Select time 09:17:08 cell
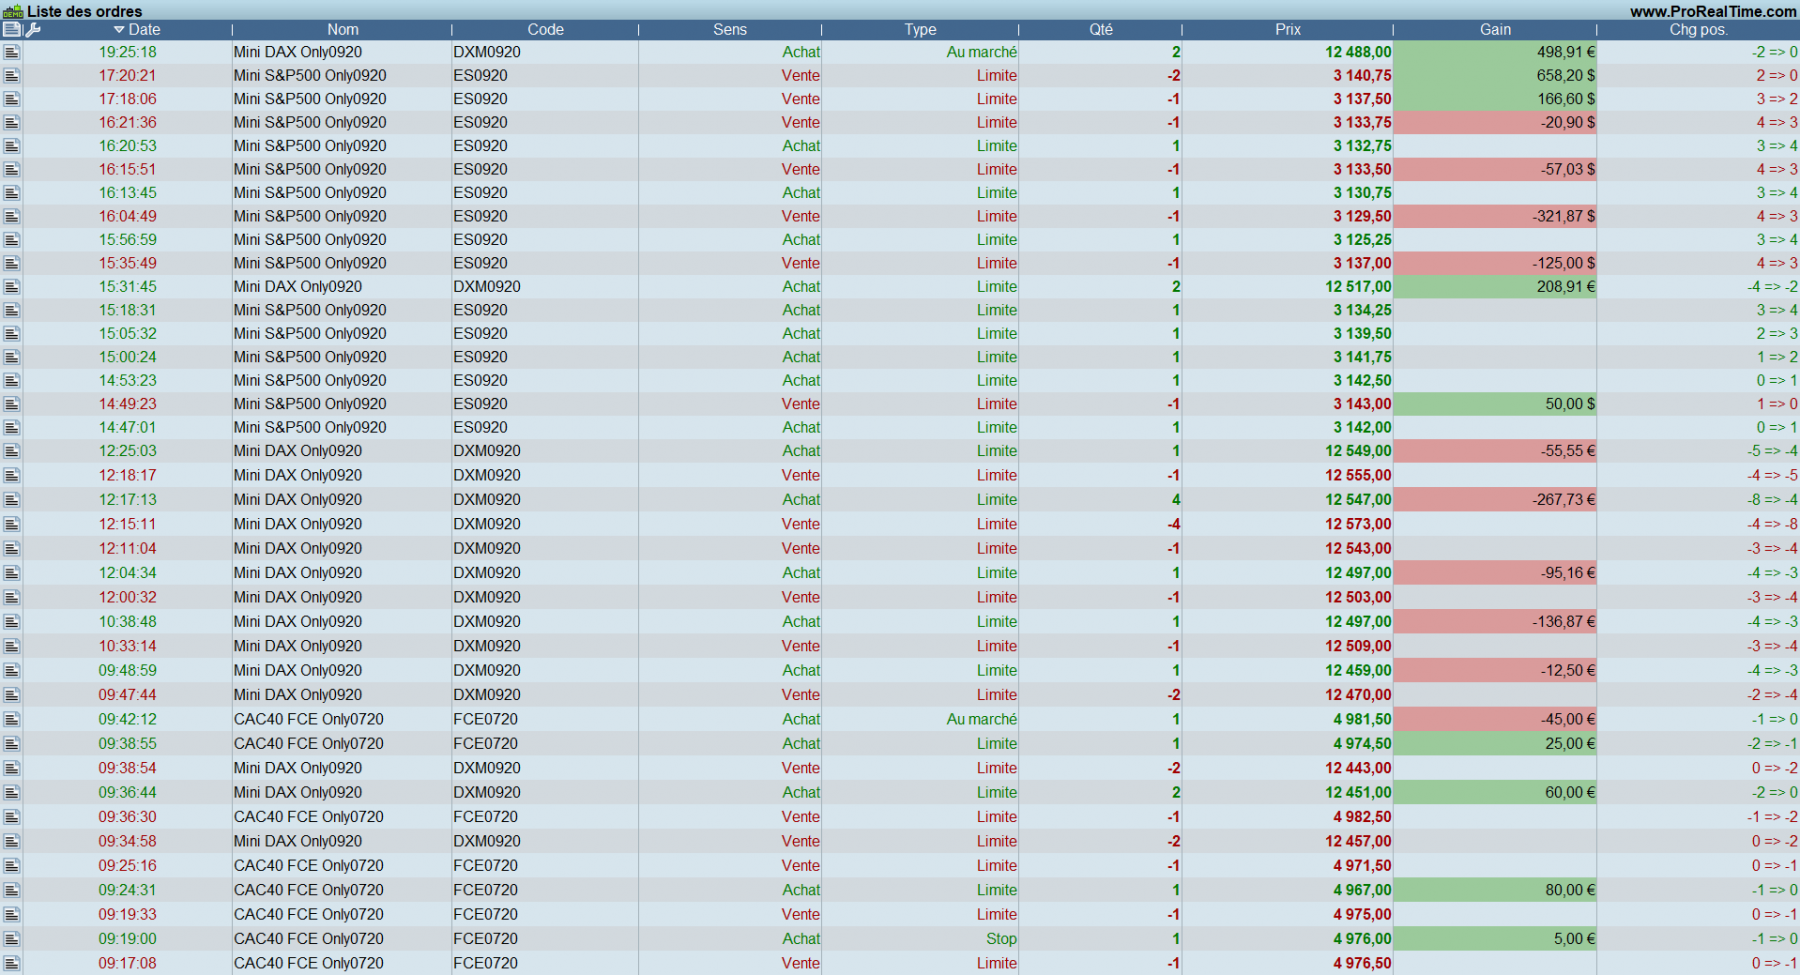 pyautogui.click(x=127, y=963)
